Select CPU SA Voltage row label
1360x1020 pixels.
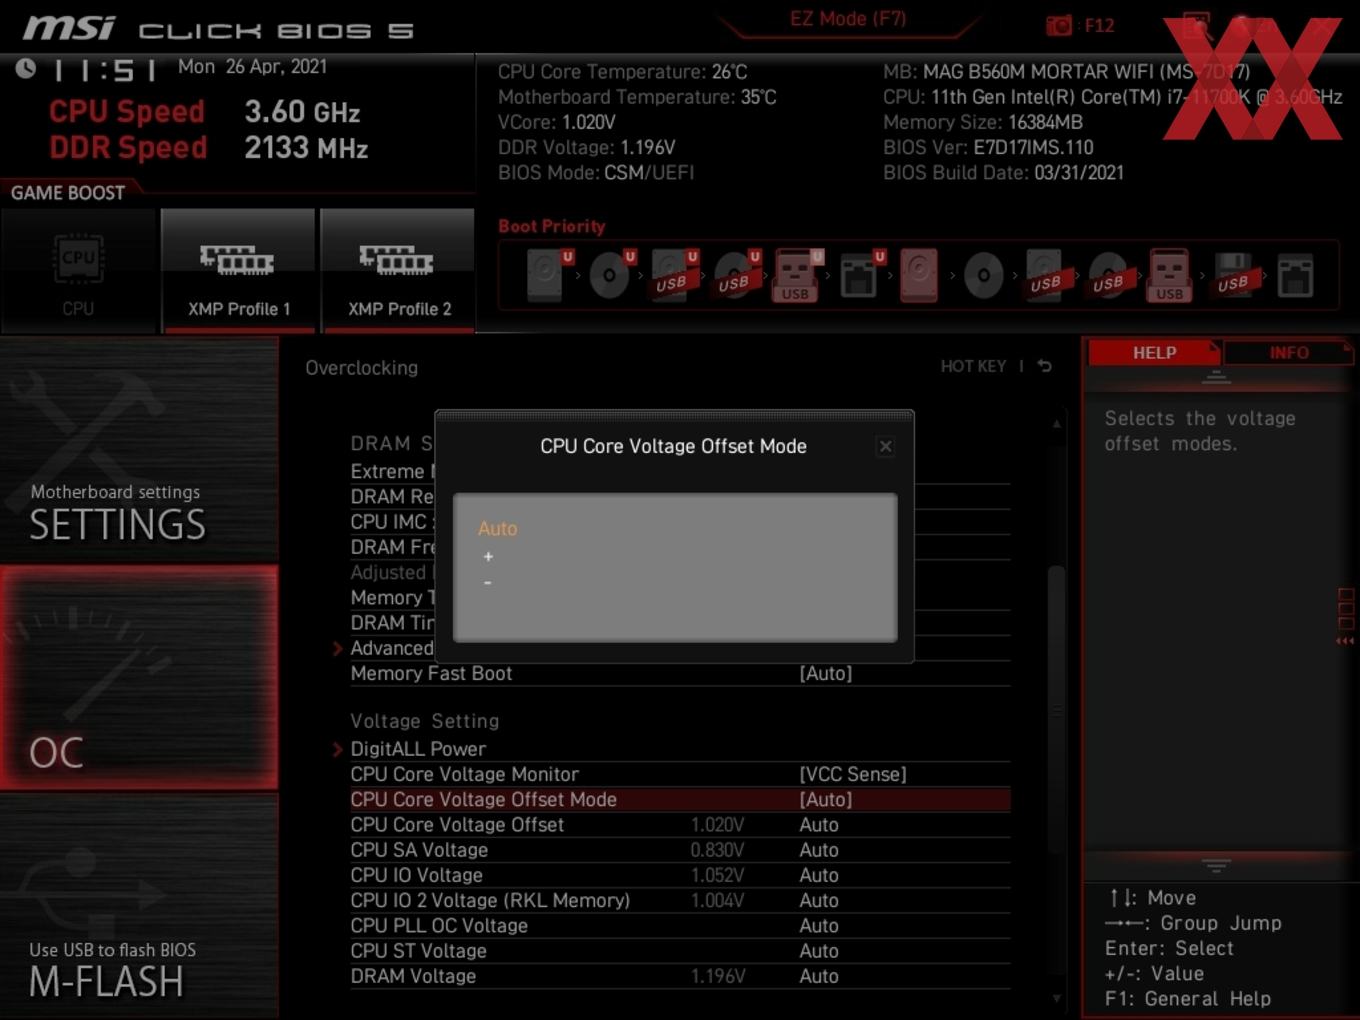pyautogui.click(x=419, y=850)
